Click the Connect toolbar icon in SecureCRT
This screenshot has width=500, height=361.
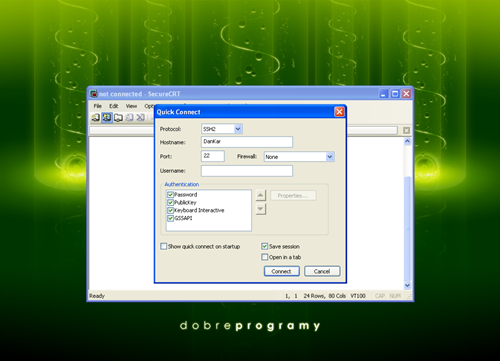click(x=96, y=118)
